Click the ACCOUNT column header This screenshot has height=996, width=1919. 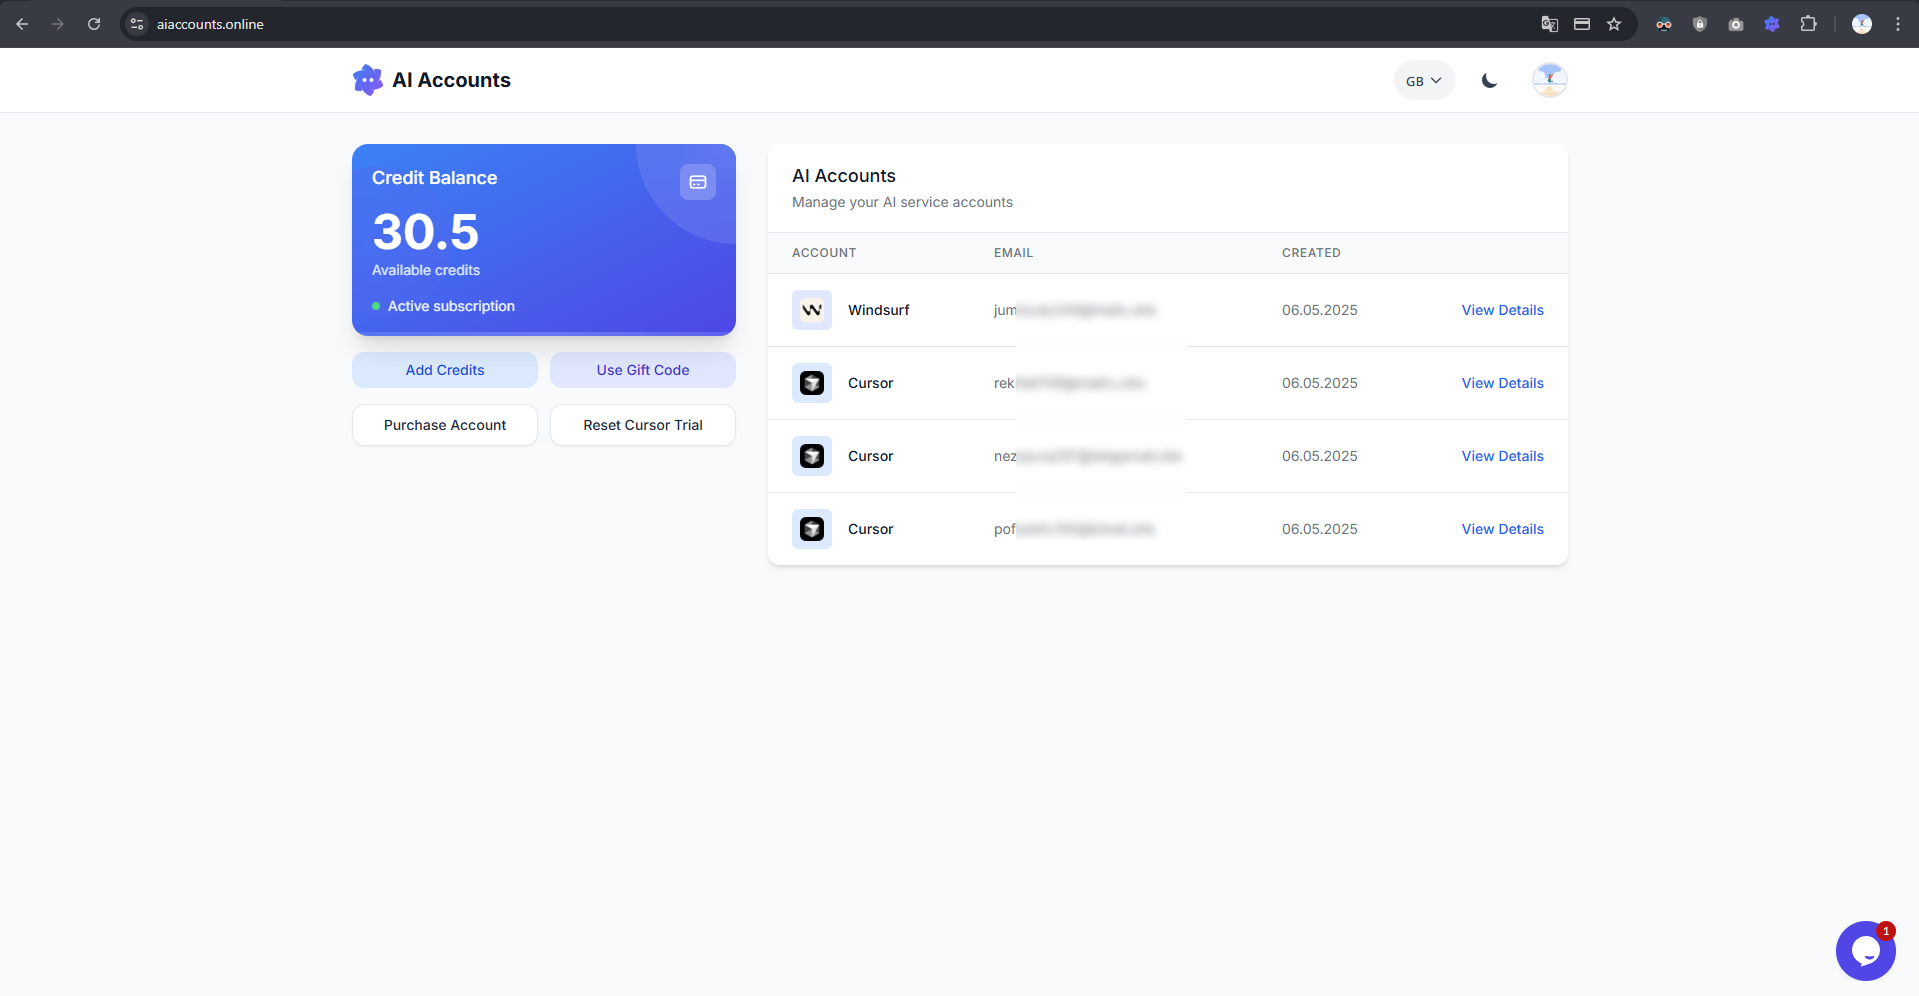point(824,253)
